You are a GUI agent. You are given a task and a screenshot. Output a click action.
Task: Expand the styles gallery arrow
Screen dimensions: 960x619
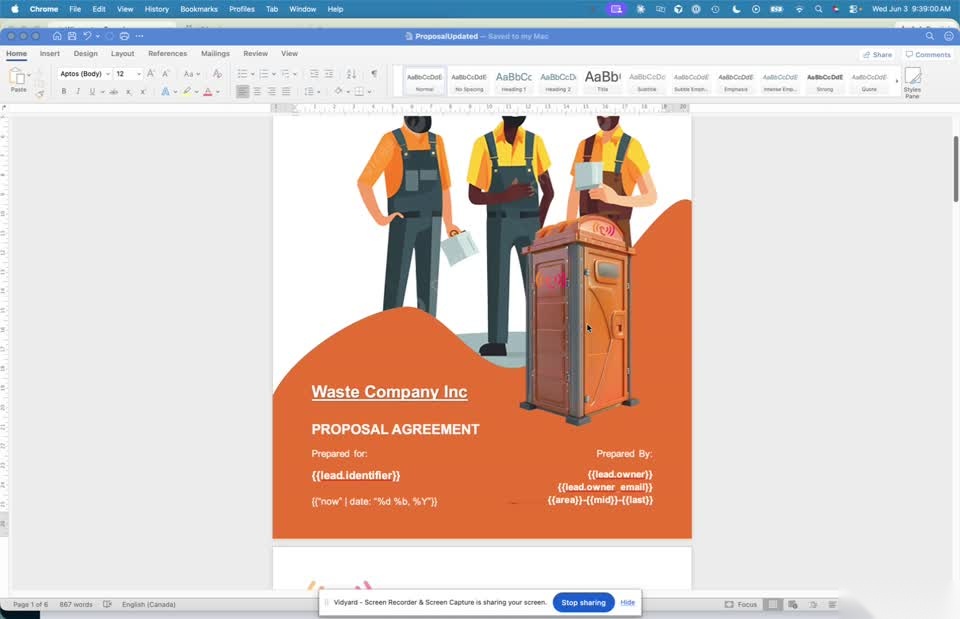tap(897, 81)
